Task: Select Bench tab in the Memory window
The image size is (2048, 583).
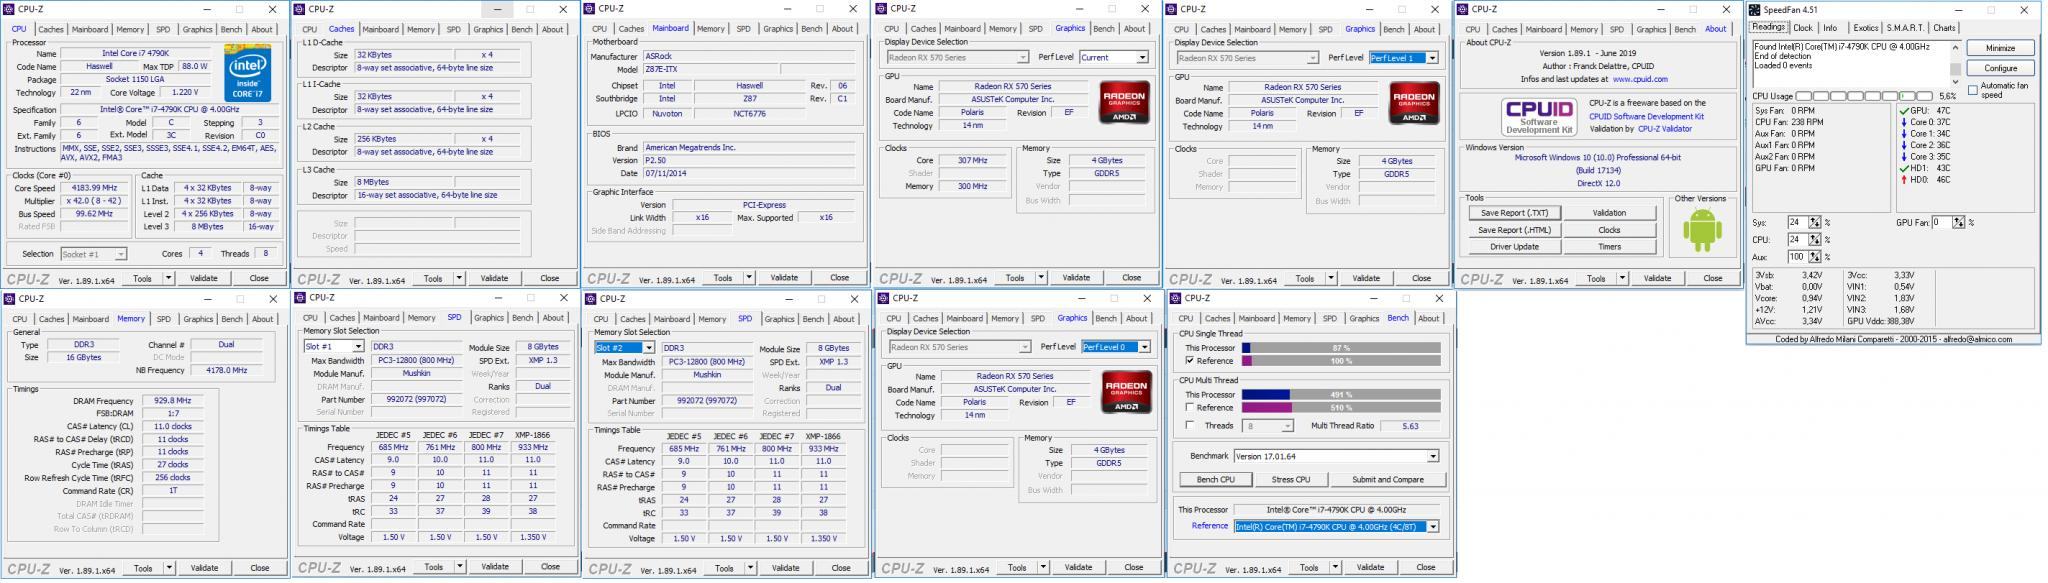Action: point(232,319)
